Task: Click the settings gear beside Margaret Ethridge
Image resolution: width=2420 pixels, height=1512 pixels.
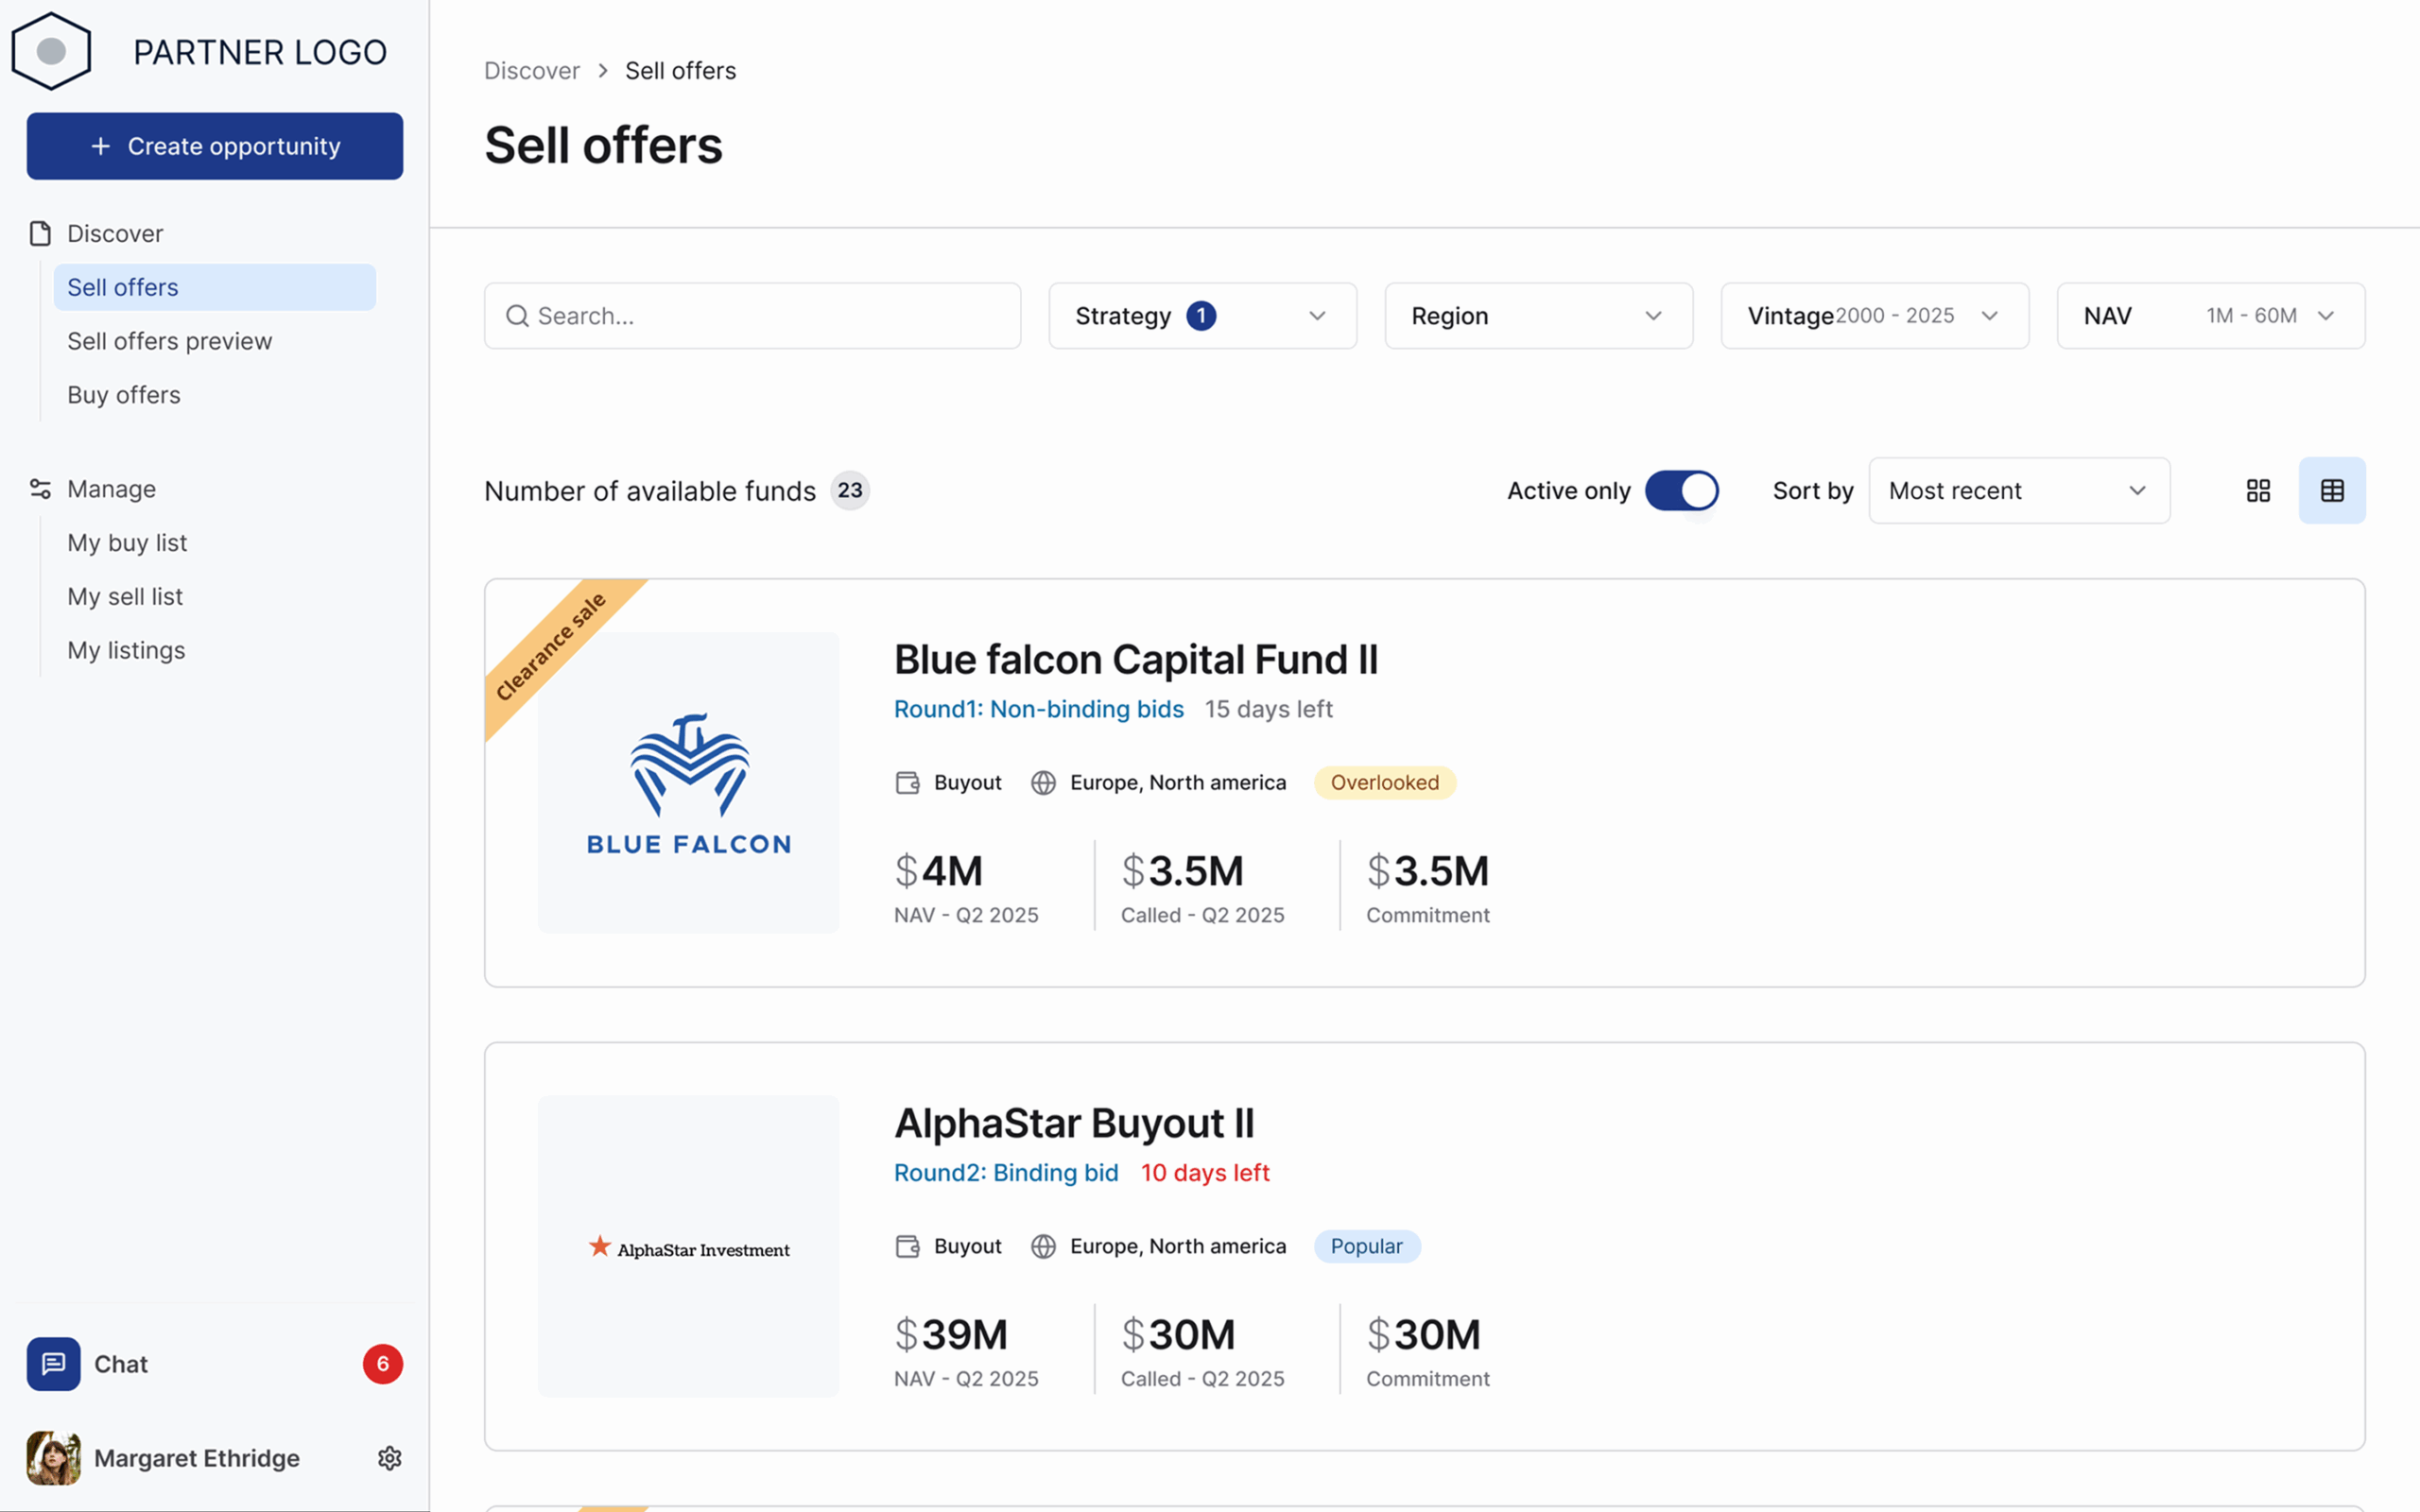Action: (x=389, y=1458)
